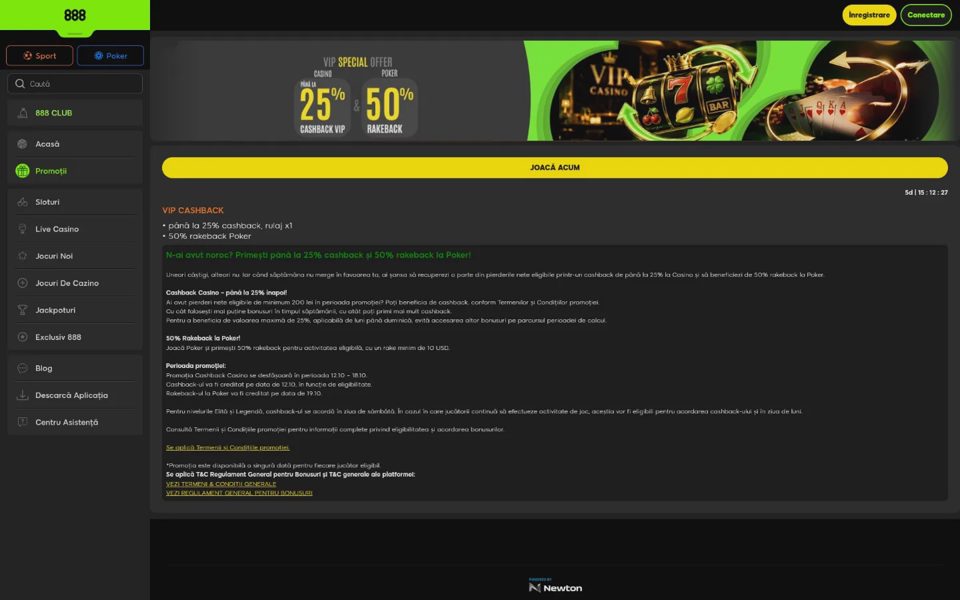Screen dimensions: 960x600
Task: Click the 888 logo
Action: tap(75, 15)
